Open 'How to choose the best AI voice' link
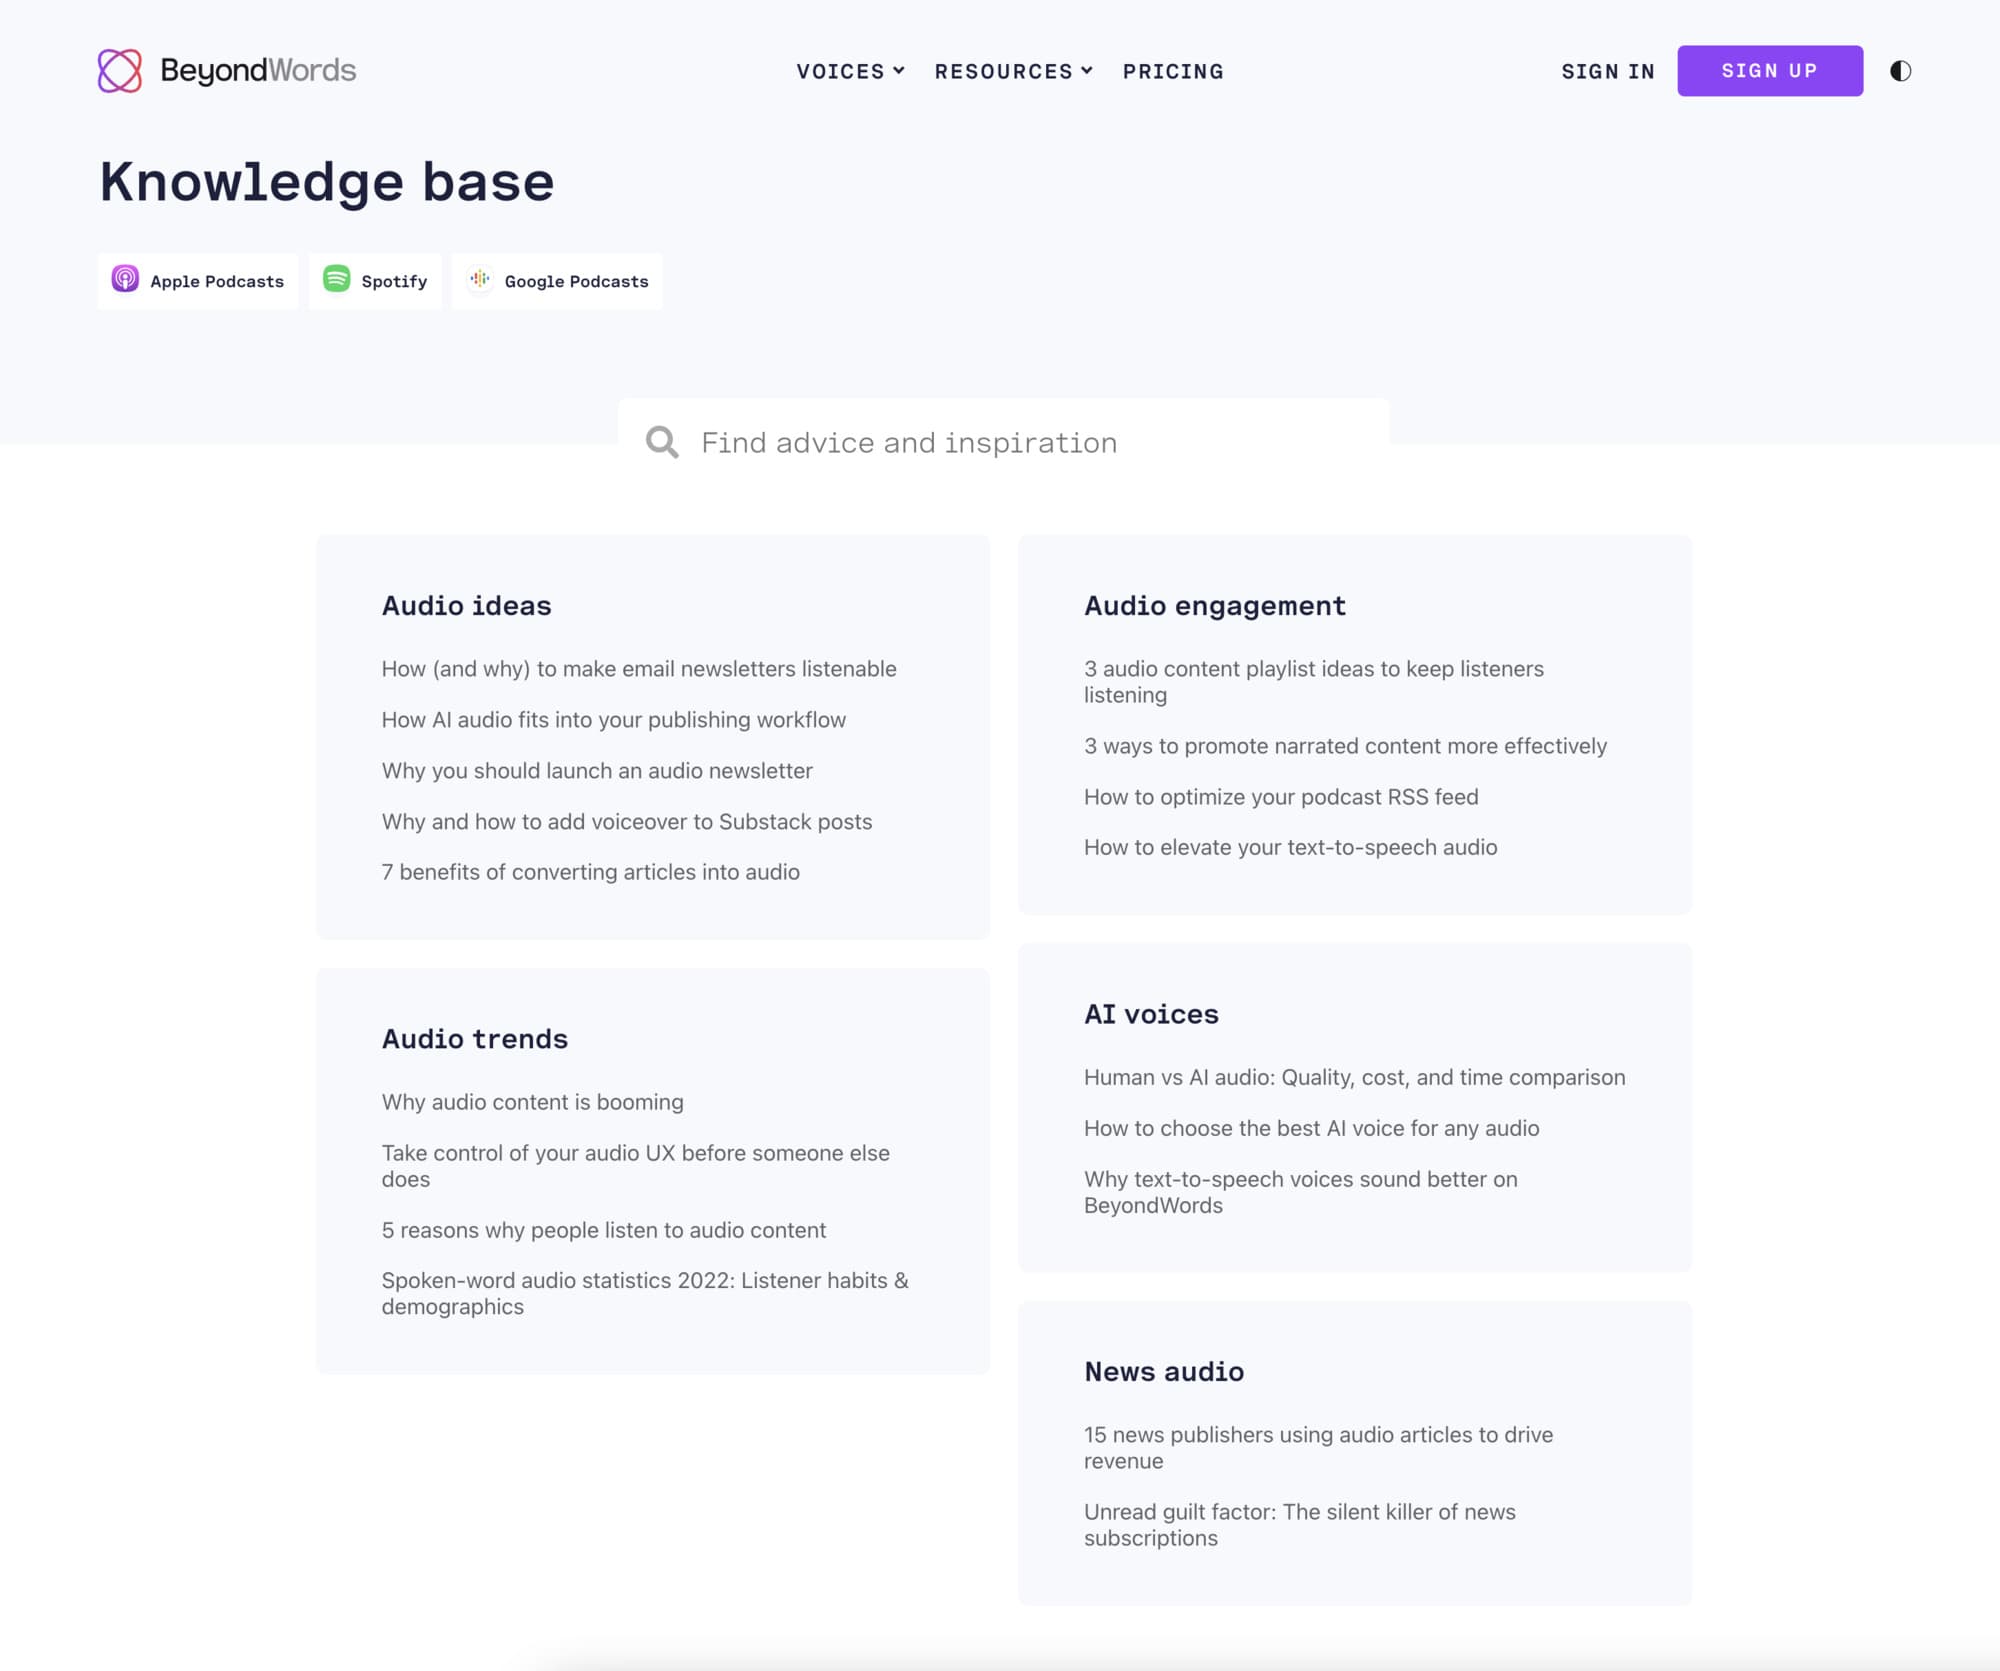 pos(1311,1128)
